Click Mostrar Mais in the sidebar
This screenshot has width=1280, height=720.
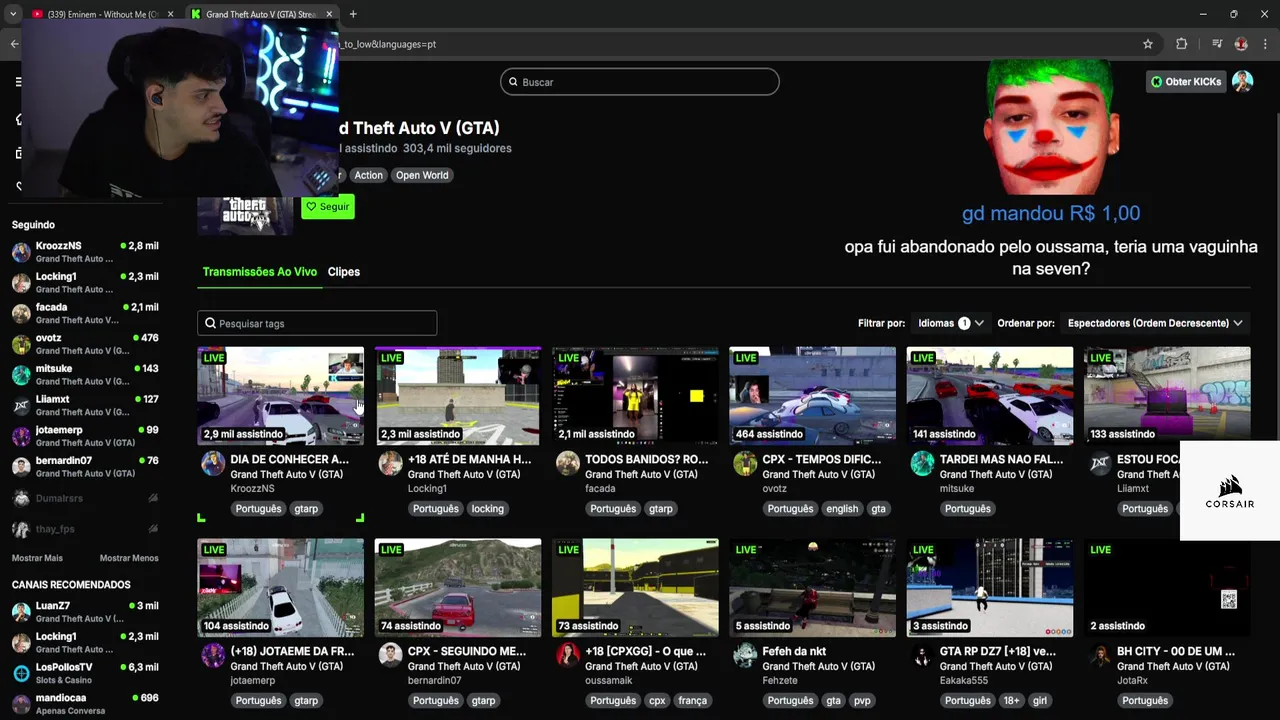(x=37, y=558)
